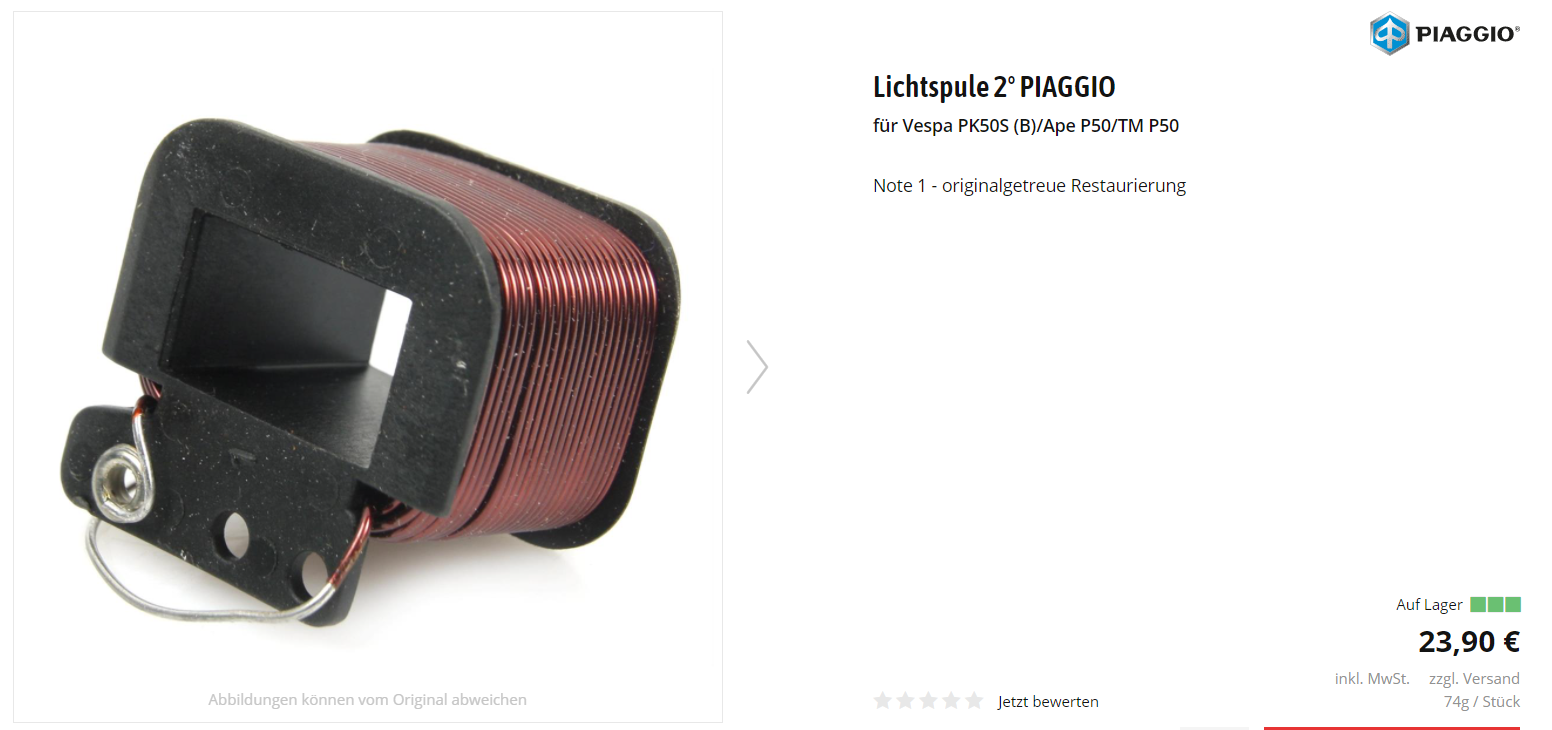Click the inkl. MwSt. tax note
The image size is (1552, 730).
[1372, 678]
